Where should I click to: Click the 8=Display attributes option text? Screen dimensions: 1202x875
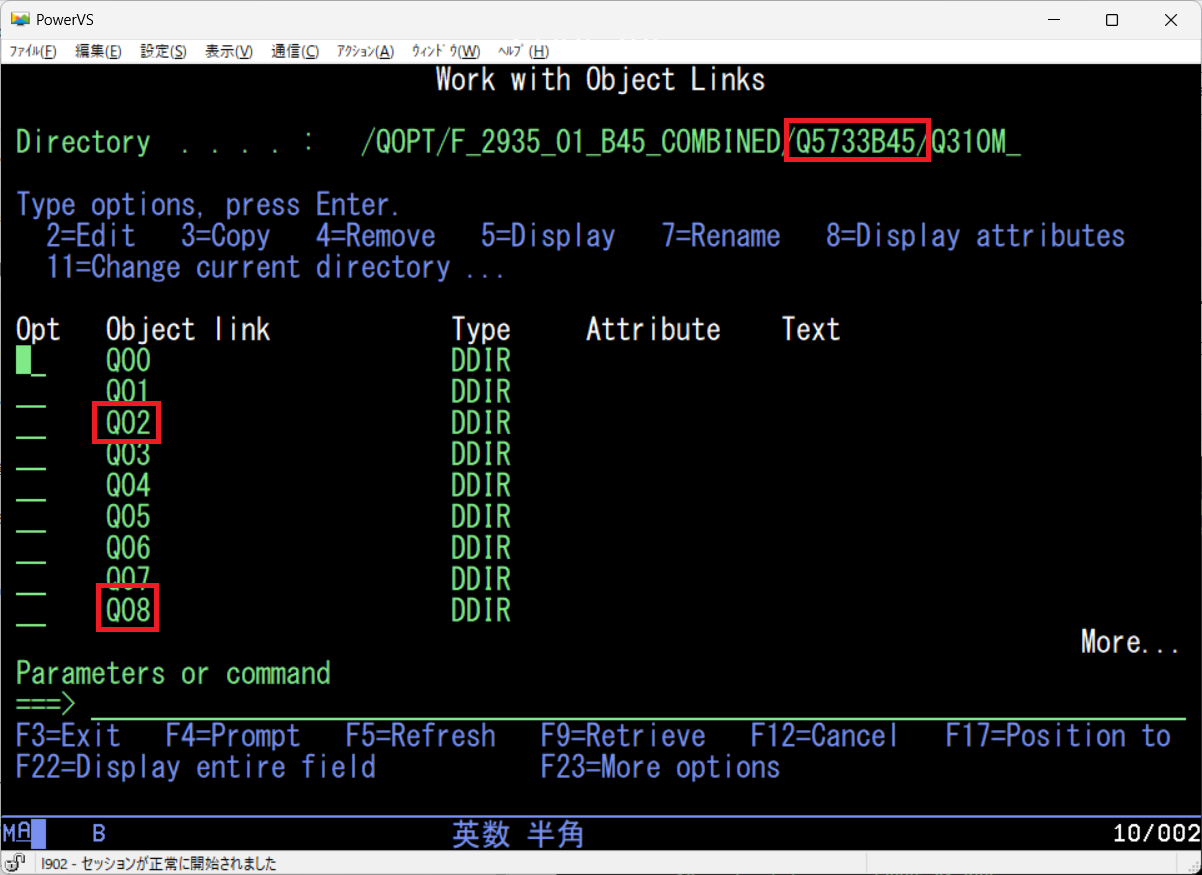tap(976, 236)
